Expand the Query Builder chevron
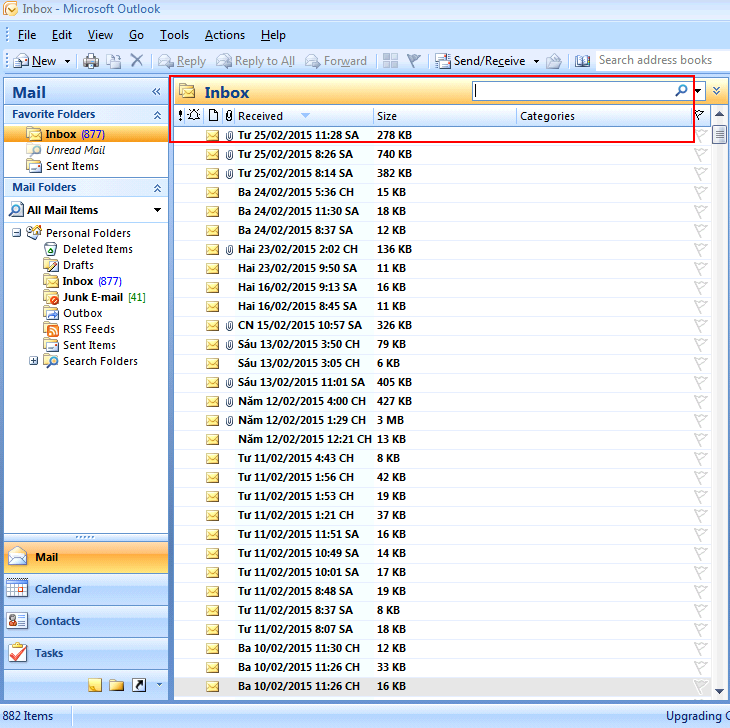This screenshot has height=728, width=730. 716,91
